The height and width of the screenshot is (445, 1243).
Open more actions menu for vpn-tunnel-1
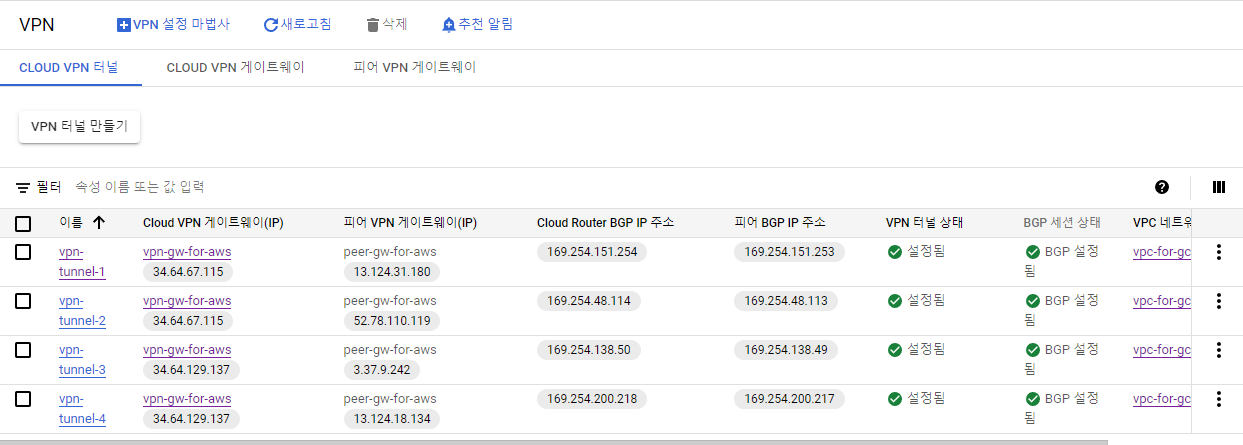coord(1218,252)
